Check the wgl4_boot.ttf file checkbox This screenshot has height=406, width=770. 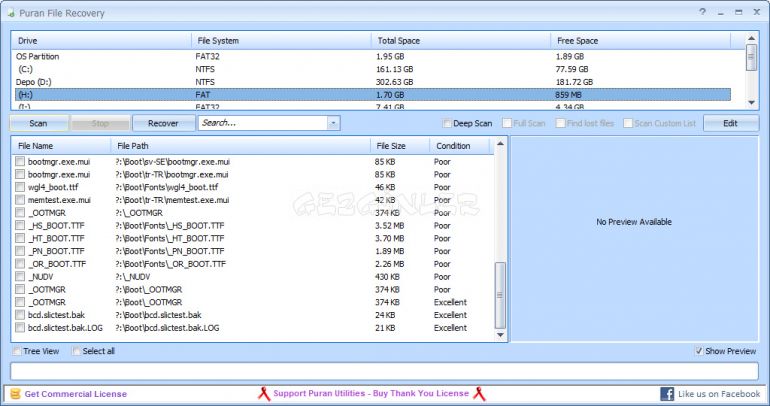(20, 187)
